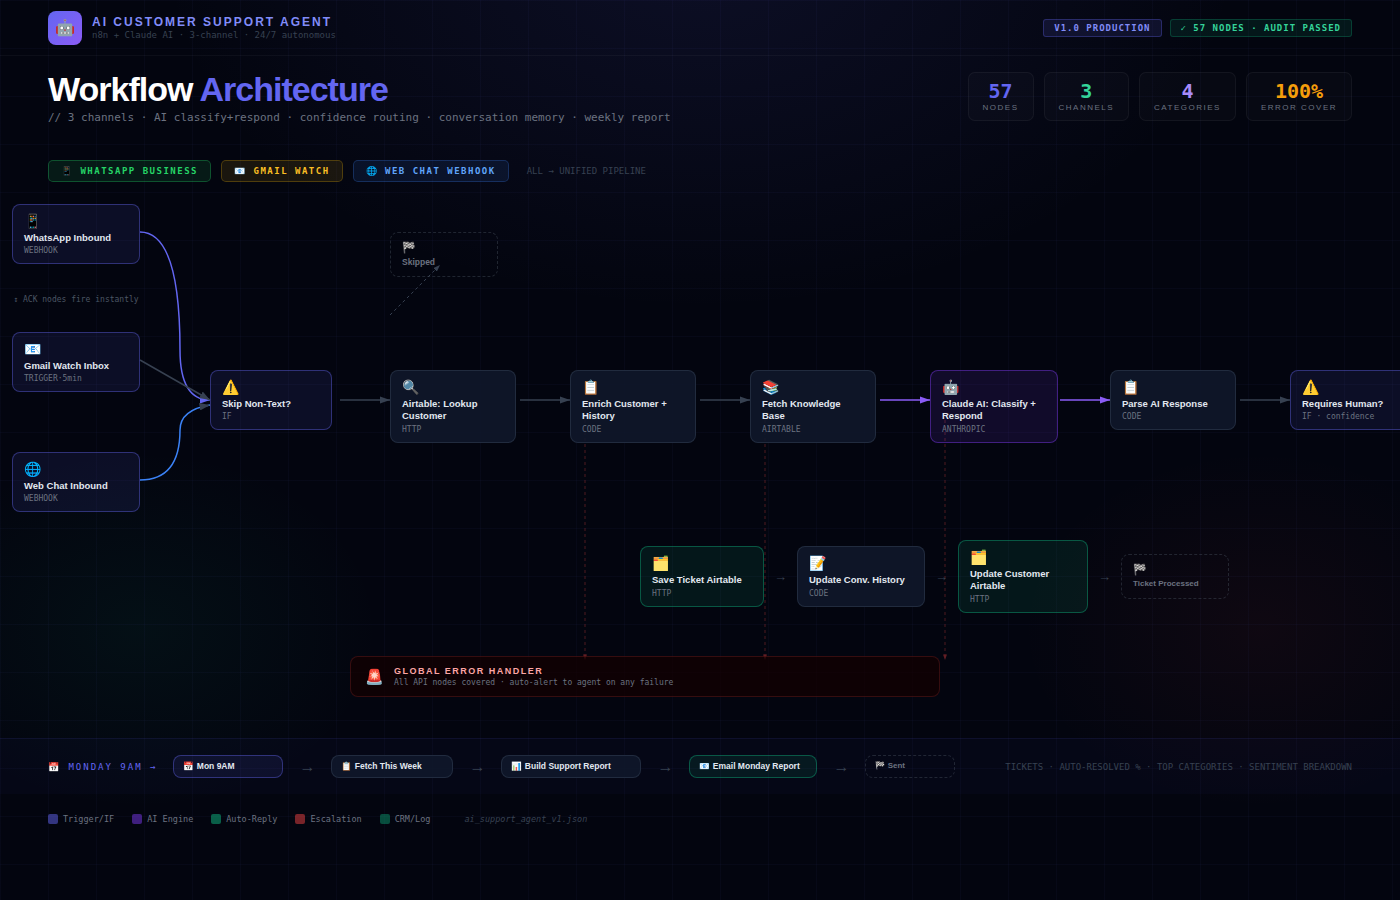
Task: Click memo icon on Update Conv. History
Action: tap(817, 563)
